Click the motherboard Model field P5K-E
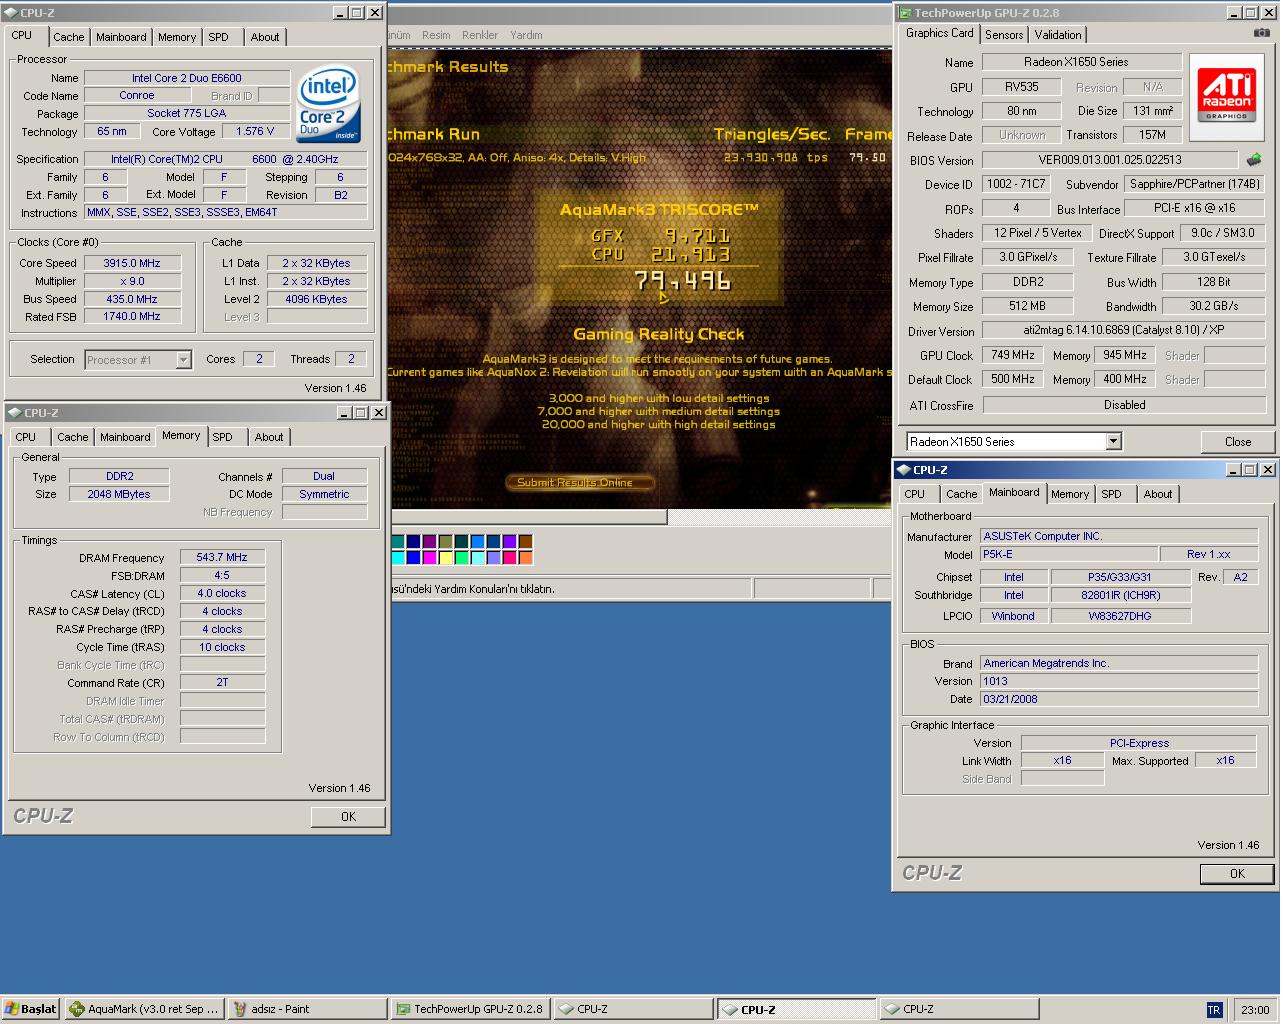Viewport: 1283px width, 1024px height. 1069,554
